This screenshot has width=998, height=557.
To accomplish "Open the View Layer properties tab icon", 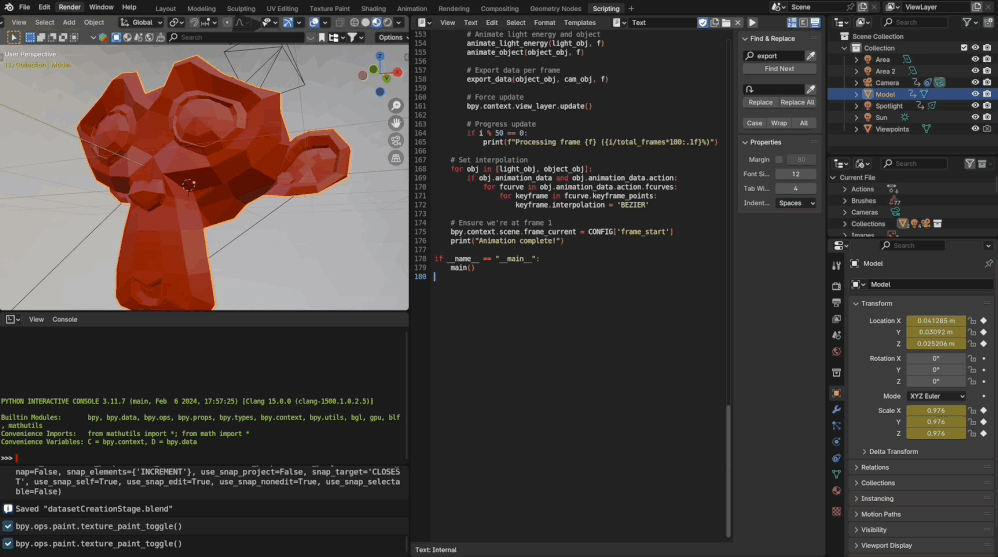I will [836, 319].
